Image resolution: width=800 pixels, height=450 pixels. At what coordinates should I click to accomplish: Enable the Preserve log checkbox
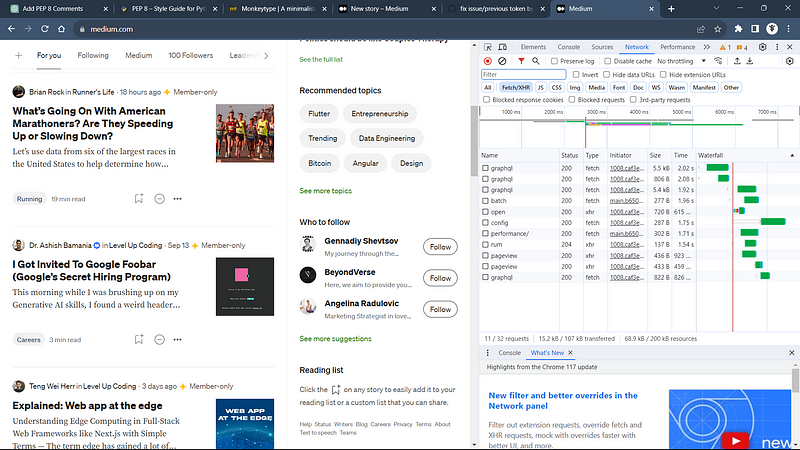pyautogui.click(x=554, y=61)
